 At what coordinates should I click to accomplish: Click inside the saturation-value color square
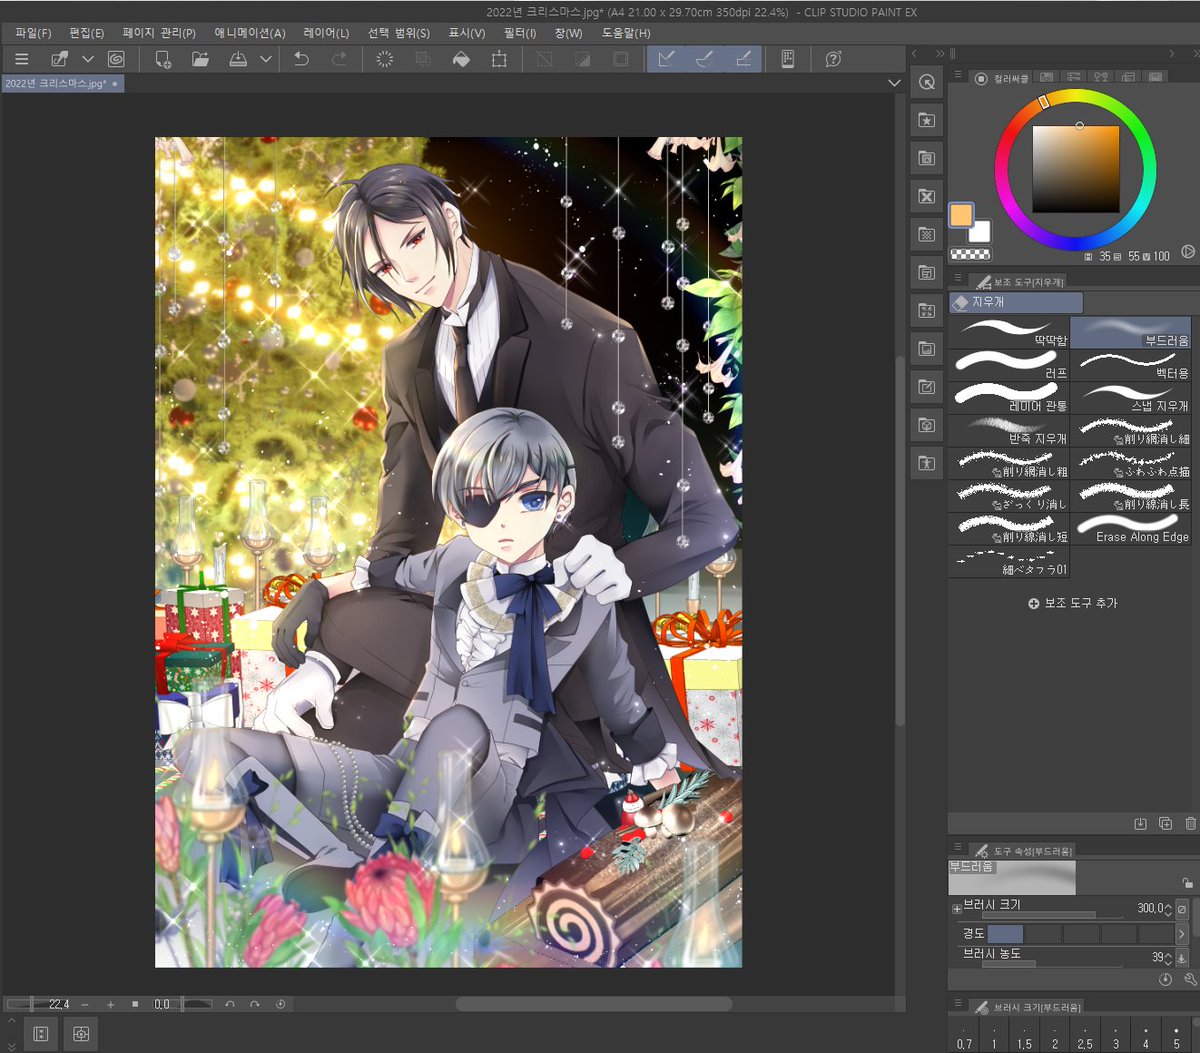click(x=1076, y=169)
